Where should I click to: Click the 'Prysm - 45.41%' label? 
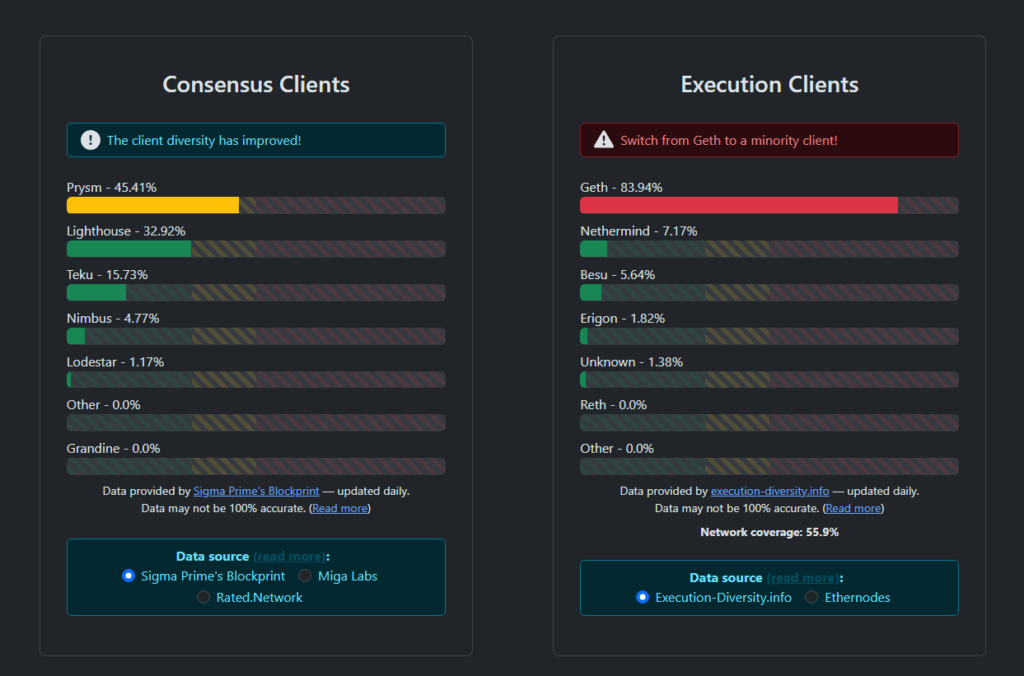pos(112,187)
